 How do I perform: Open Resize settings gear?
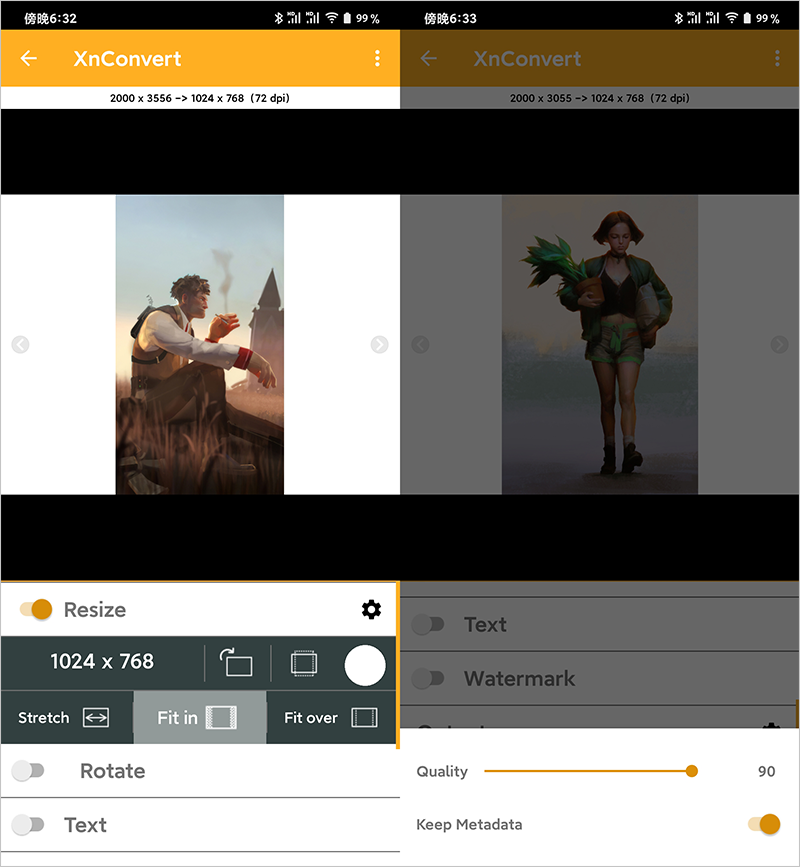[371, 609]
